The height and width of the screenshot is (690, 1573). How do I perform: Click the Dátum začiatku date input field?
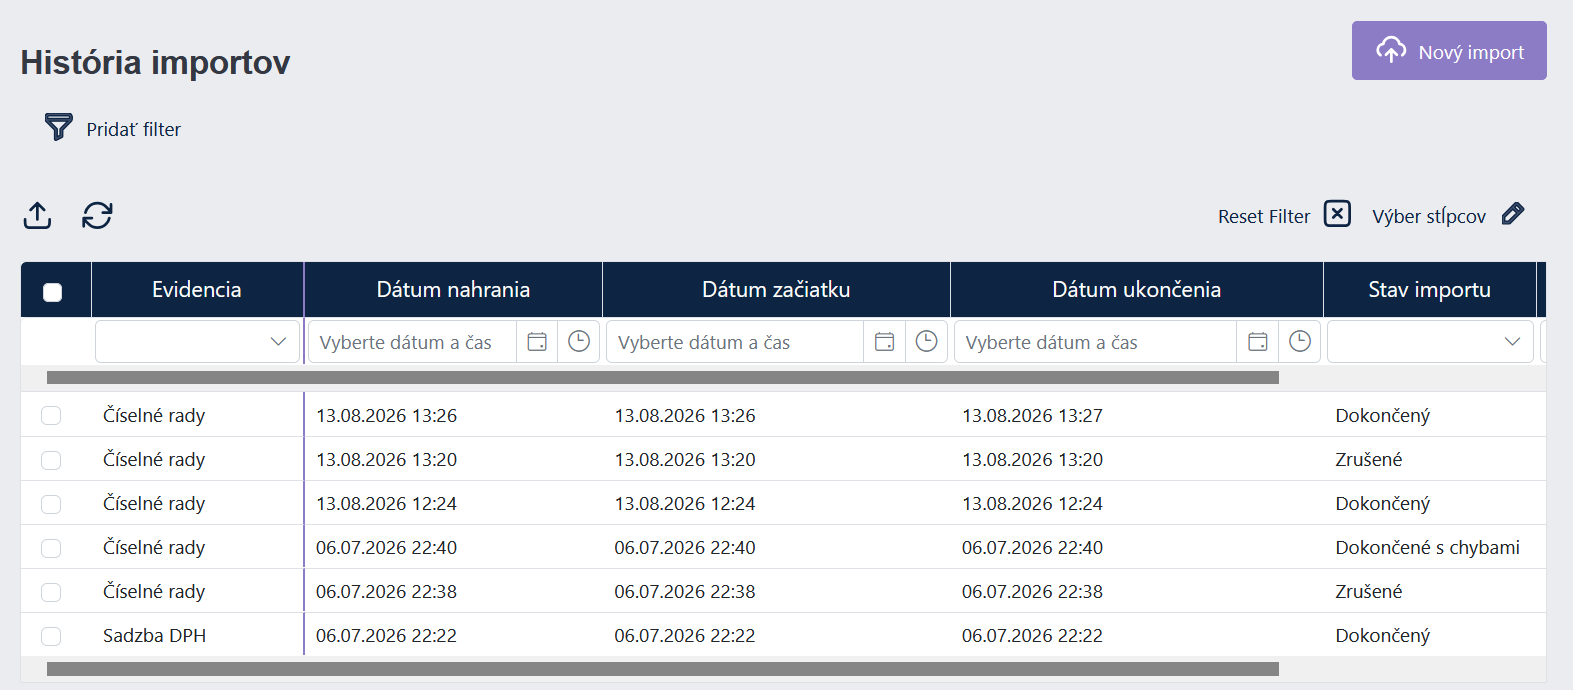tap(735, 342)
